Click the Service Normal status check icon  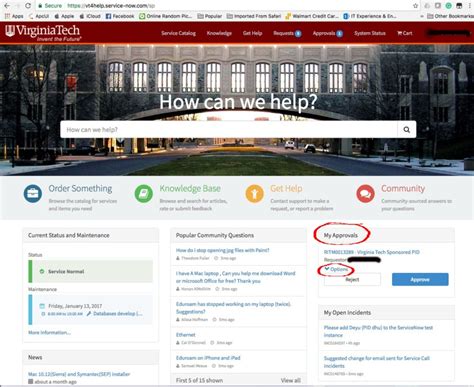tap(42, 271)
